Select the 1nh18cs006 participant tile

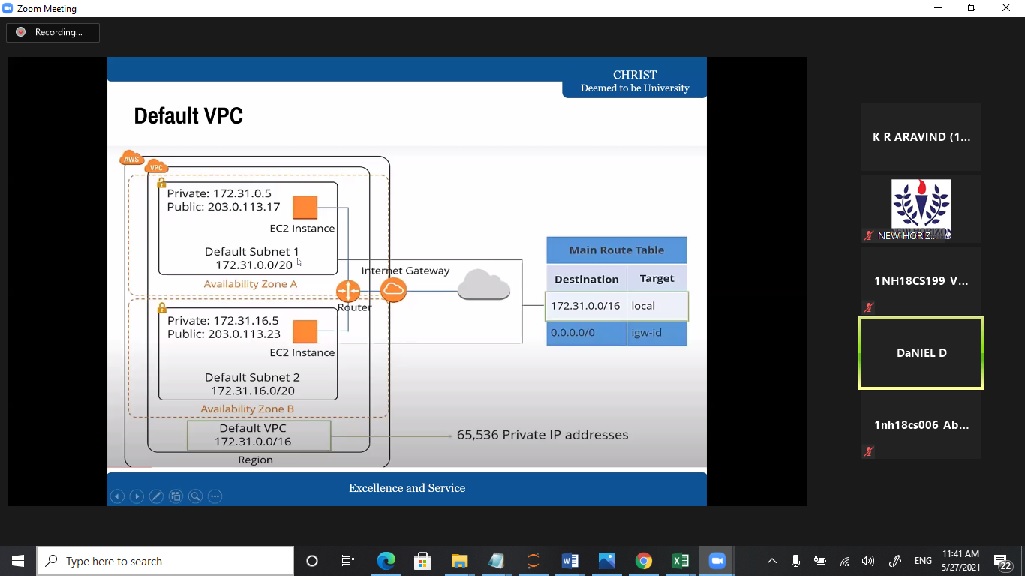point(920,425)
